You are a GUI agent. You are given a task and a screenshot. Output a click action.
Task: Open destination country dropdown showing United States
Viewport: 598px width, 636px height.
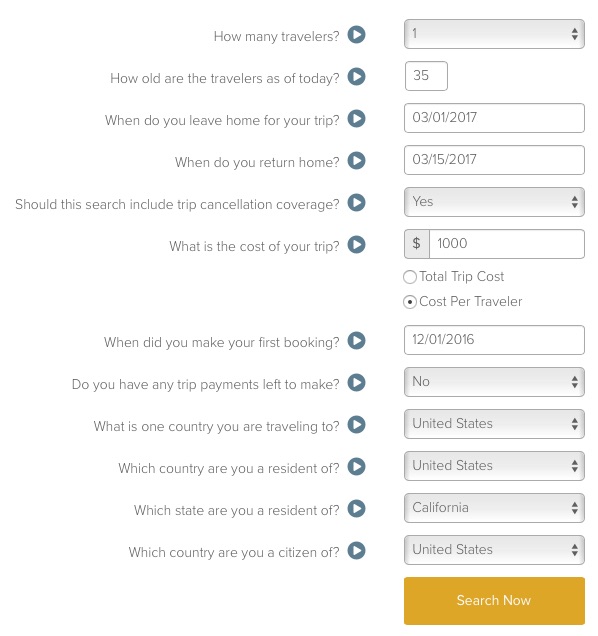[494, 424]
